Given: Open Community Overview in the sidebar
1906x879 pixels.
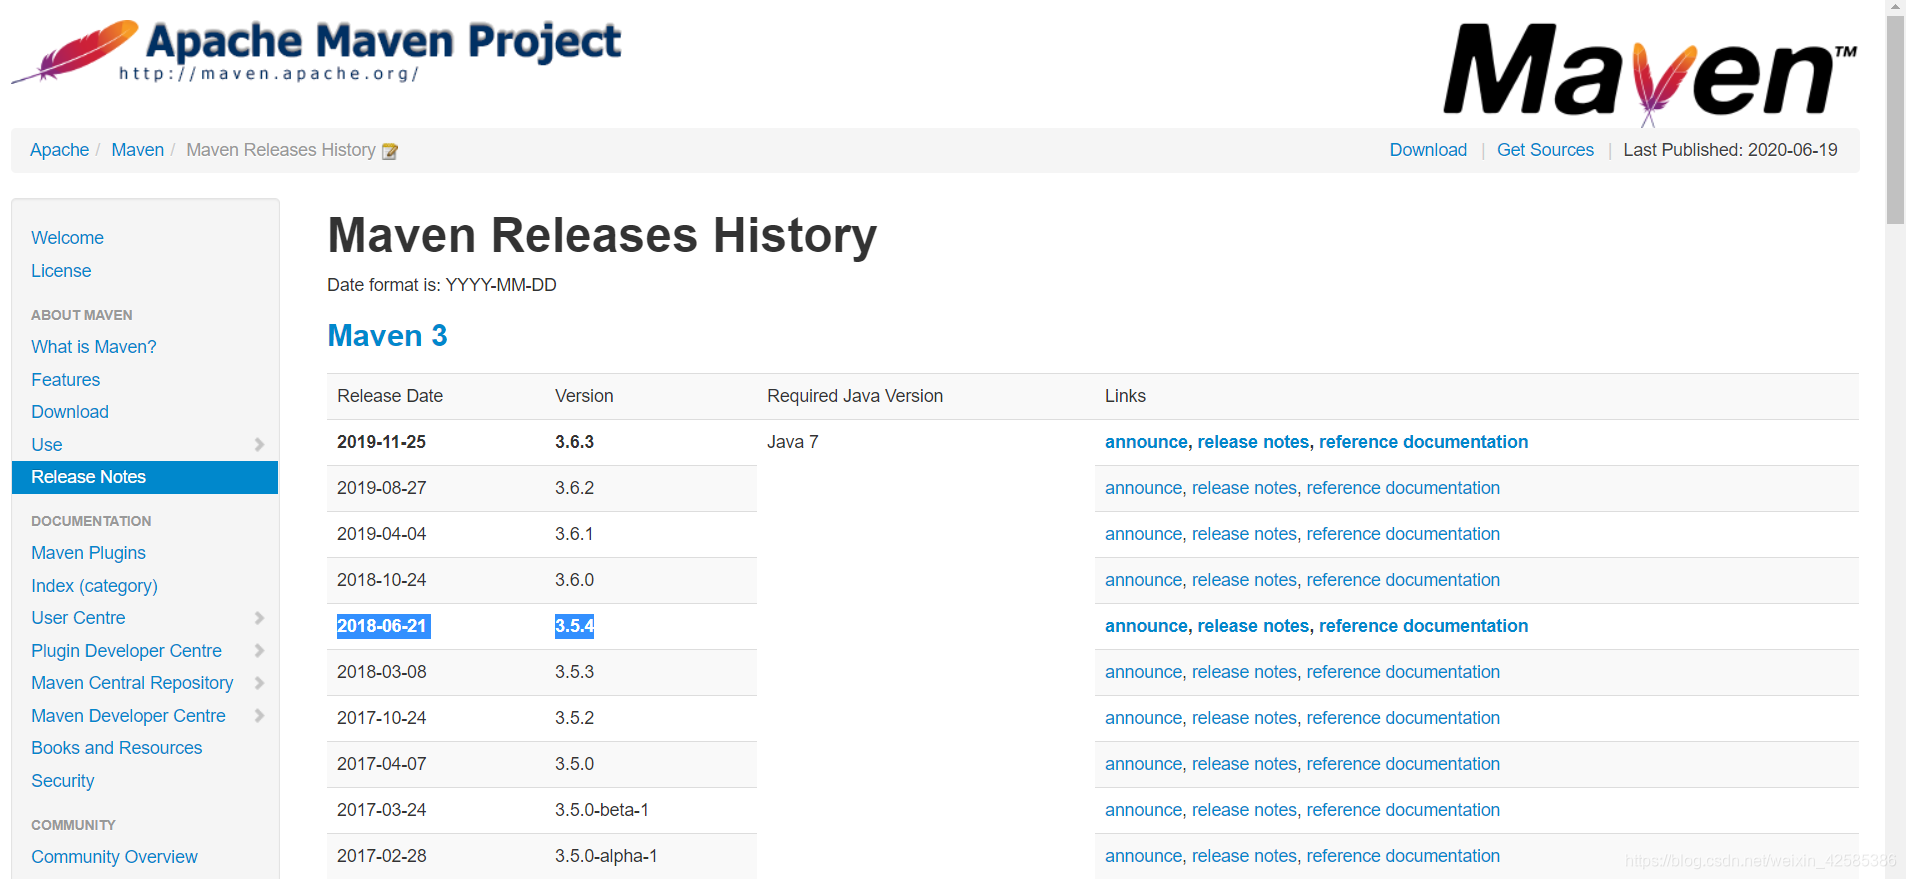Looking at the screenshot, I should [x=114, y=857].
